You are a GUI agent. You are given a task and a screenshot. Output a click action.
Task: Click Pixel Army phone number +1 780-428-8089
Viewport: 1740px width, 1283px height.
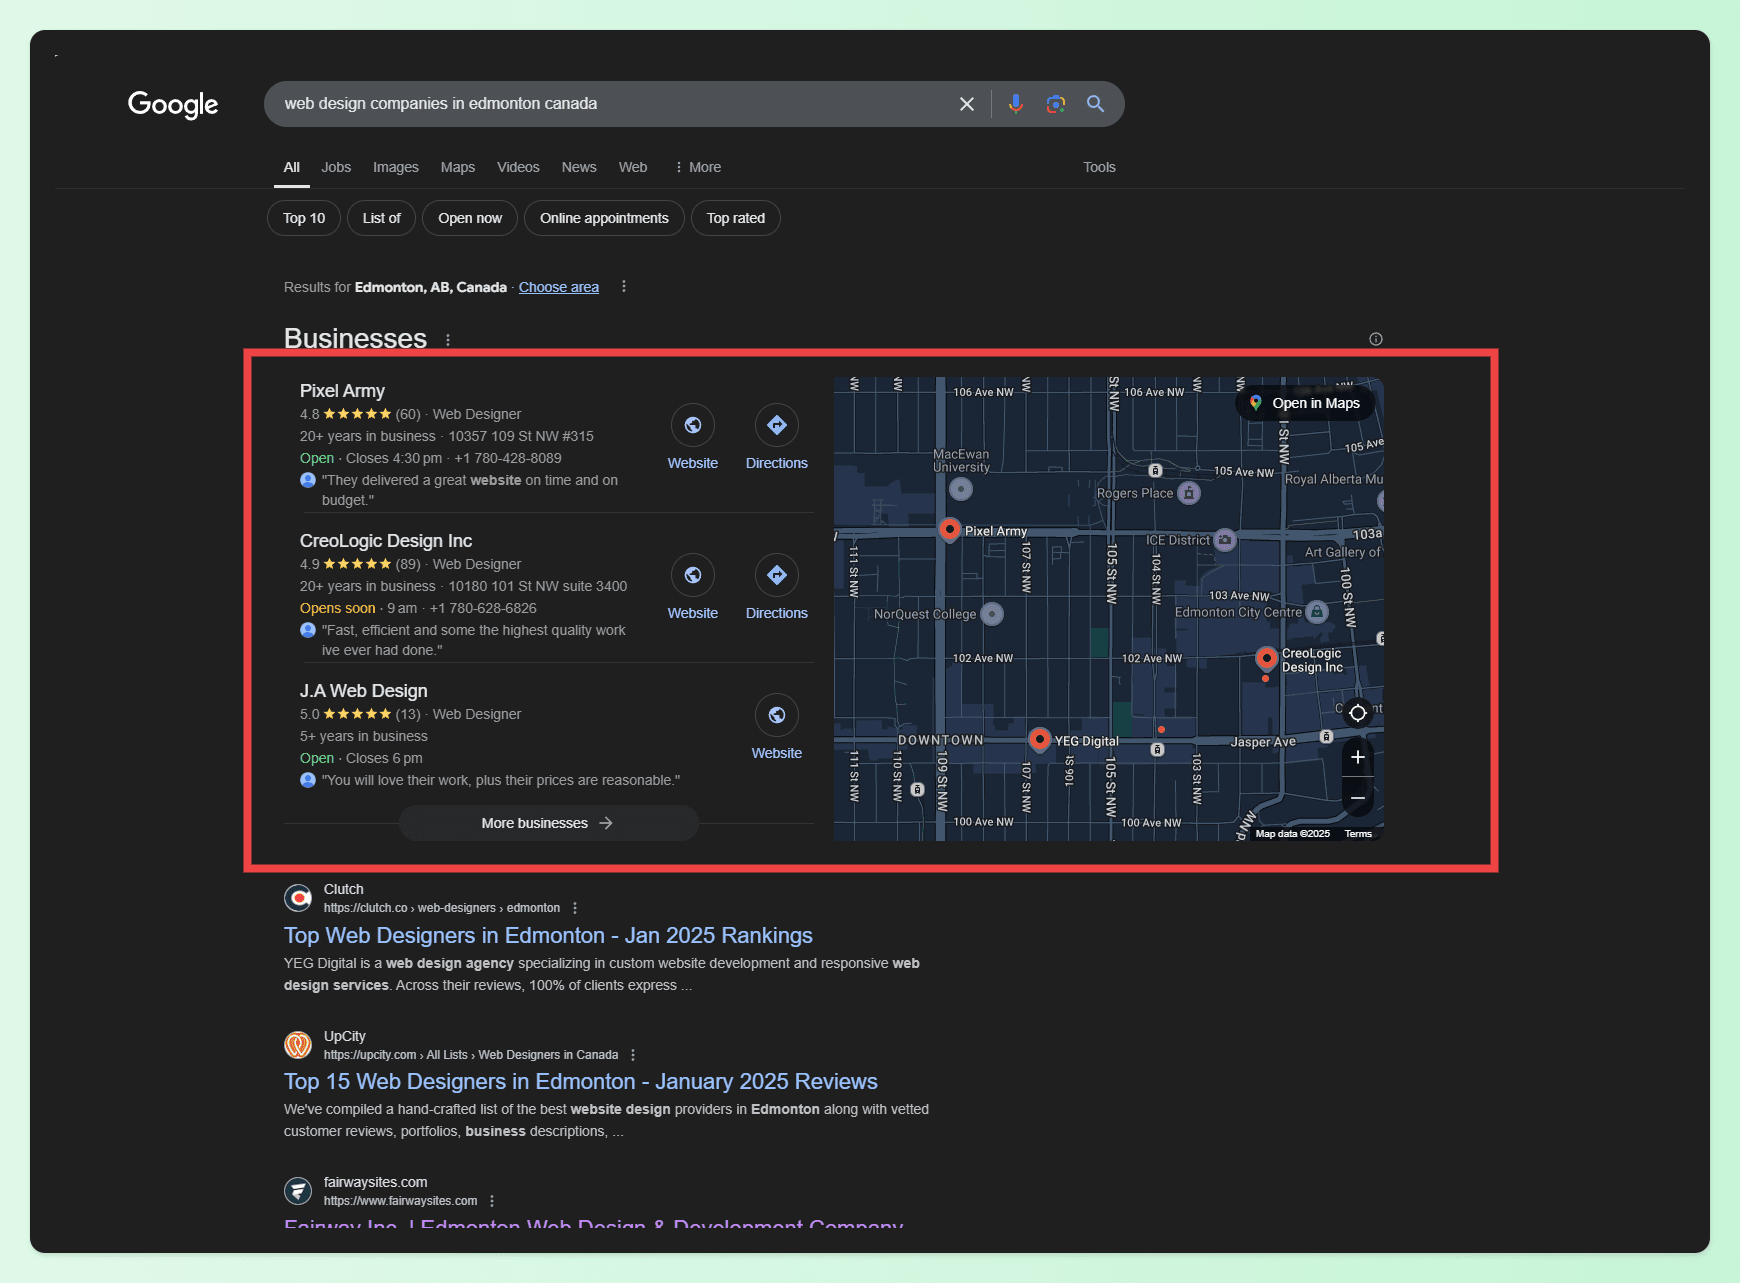pyautogui.click(x=508, y=458)
